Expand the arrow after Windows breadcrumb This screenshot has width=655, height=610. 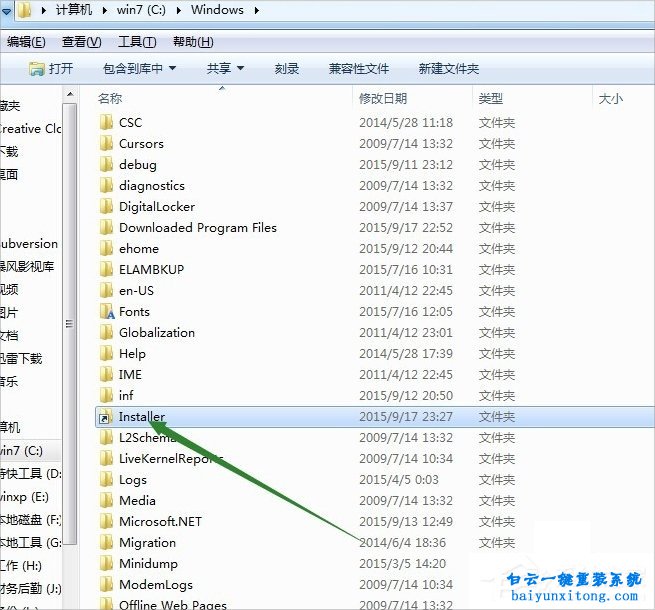pos(256,10)
